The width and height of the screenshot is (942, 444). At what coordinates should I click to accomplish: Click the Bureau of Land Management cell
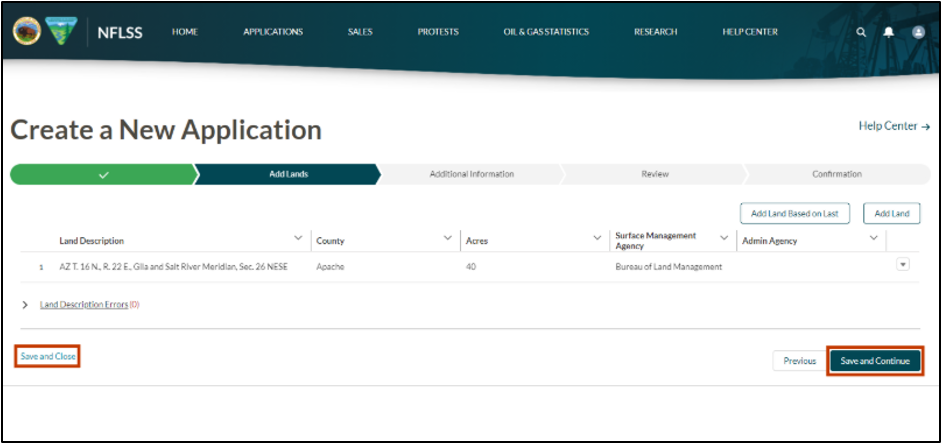coord(669,267)
